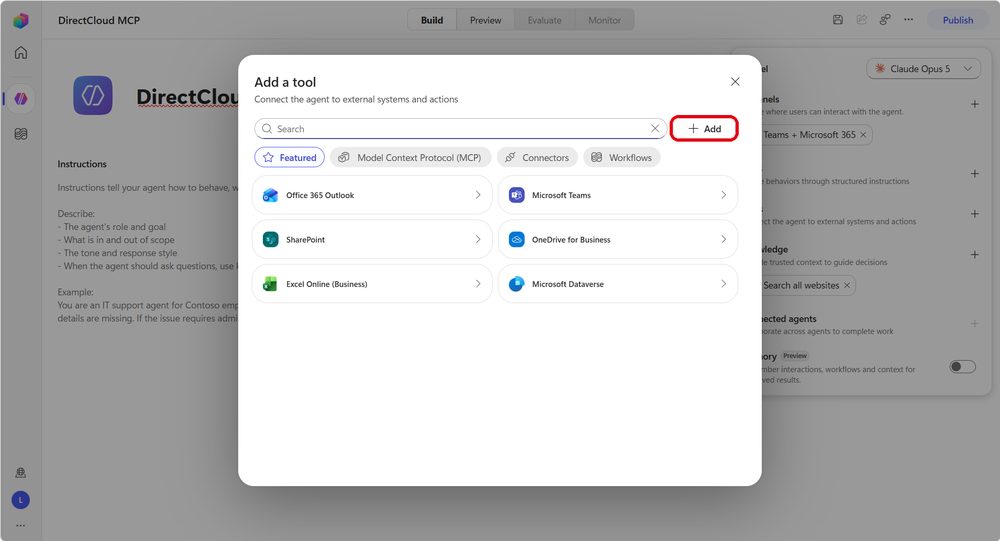This screenshot has height=541, width=1000.
Task: Click the Copilot Studio logo in sidebar
Action: (x=20, y=20)
